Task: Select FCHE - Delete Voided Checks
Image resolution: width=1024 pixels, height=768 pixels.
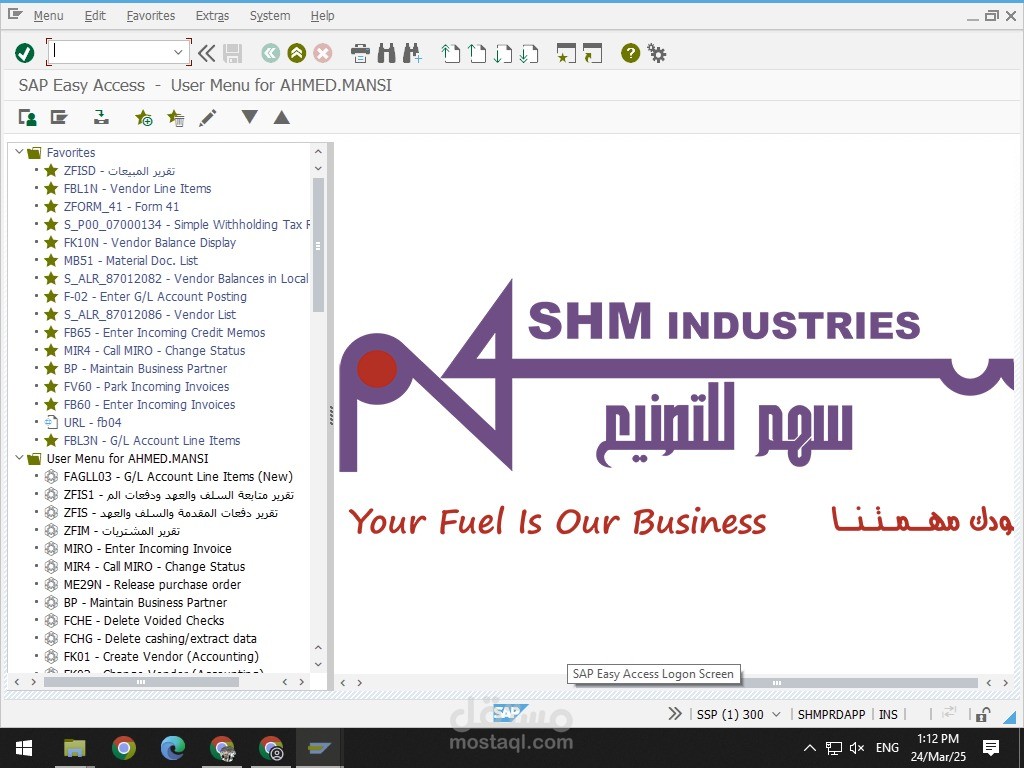Action: point(144,620)
